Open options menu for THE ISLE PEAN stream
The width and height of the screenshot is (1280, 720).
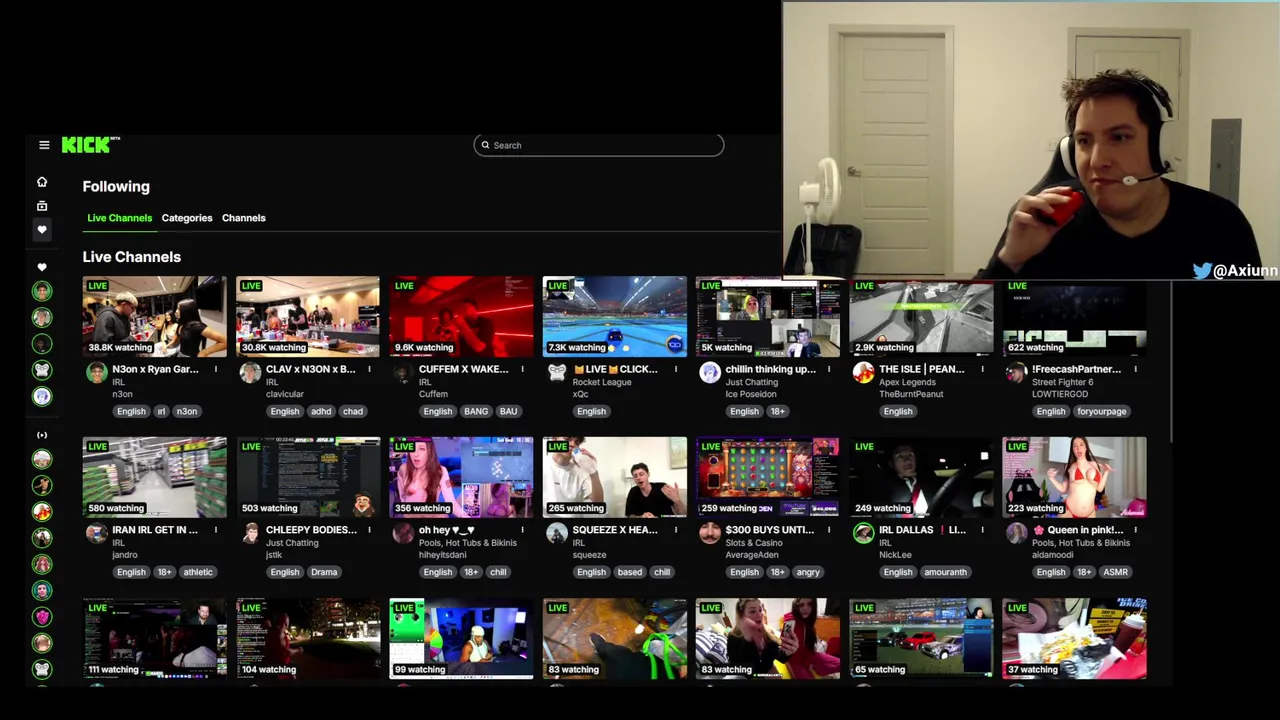pyautogui.click(x=982, y=369)
